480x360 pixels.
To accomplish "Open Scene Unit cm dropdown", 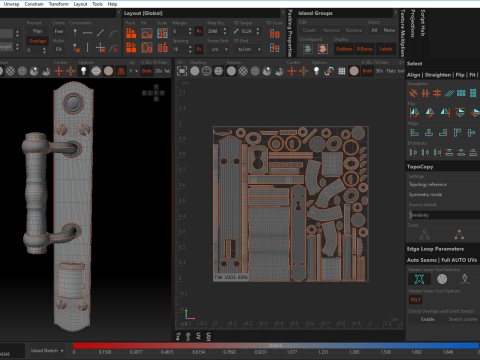I will (x=218, y=49).
